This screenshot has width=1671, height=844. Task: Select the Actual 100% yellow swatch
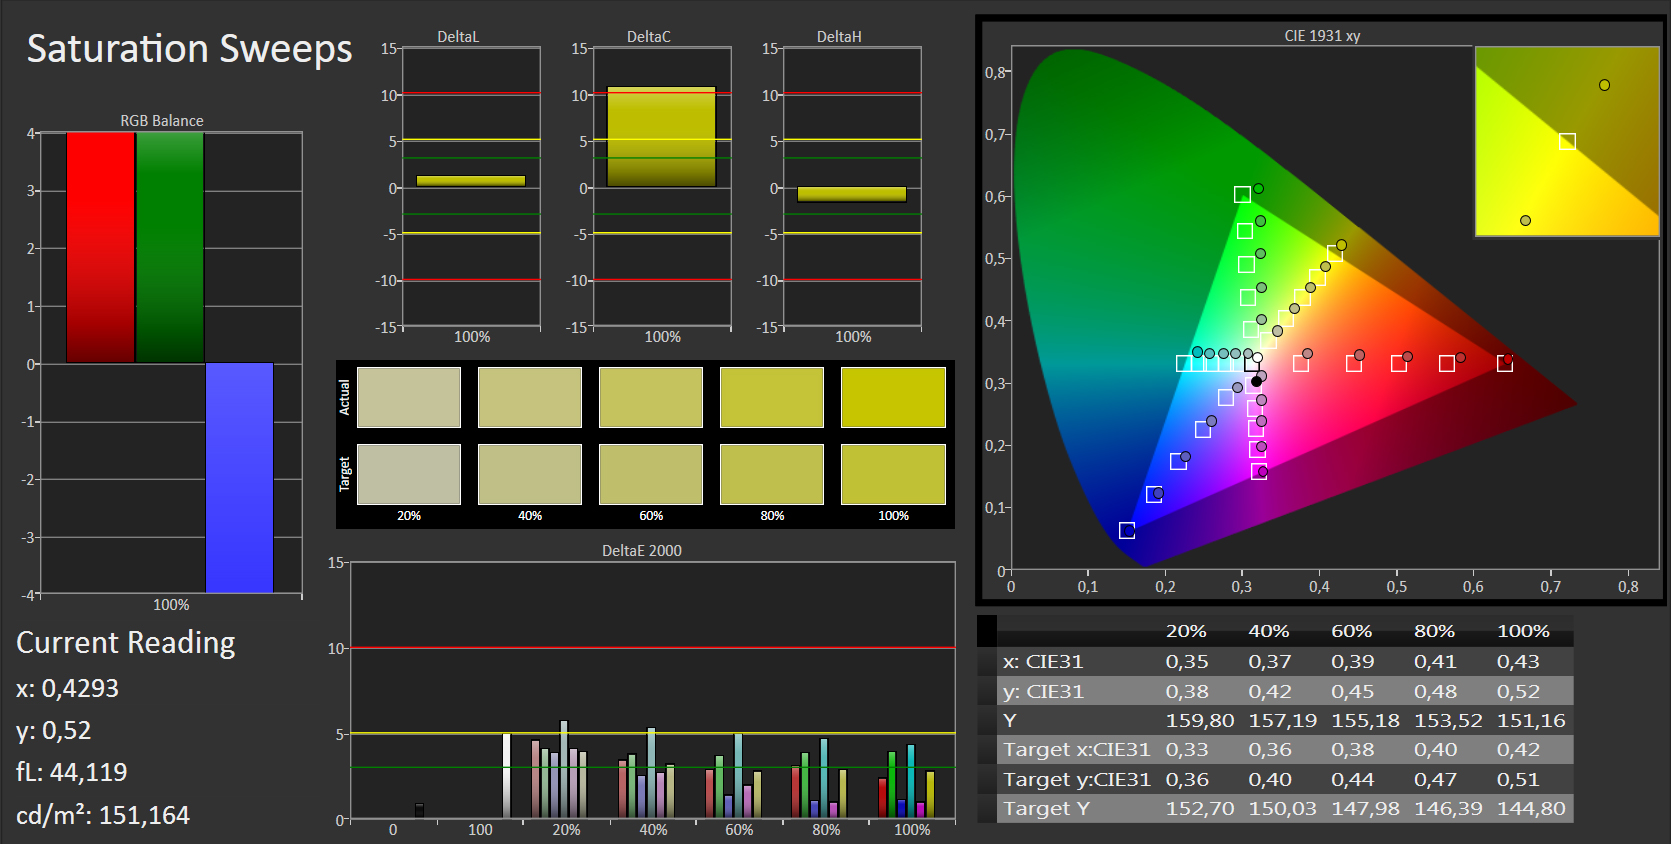pyautogui.click(x=893, y=397)
